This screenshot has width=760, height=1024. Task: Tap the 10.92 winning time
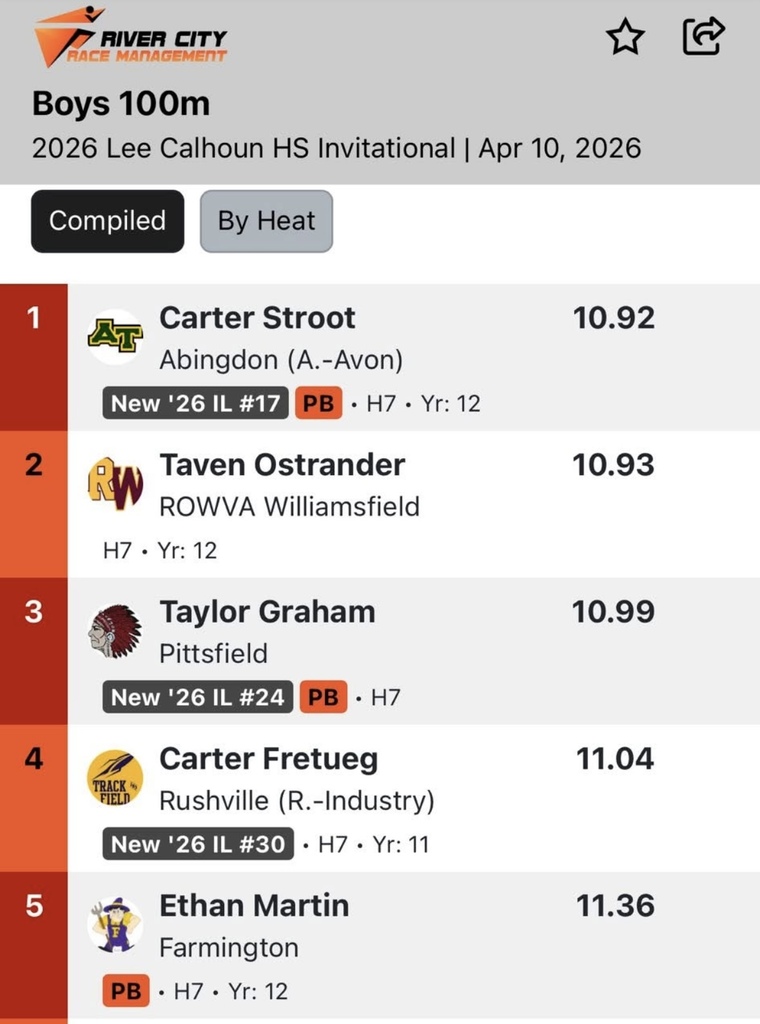pos(613,318)
